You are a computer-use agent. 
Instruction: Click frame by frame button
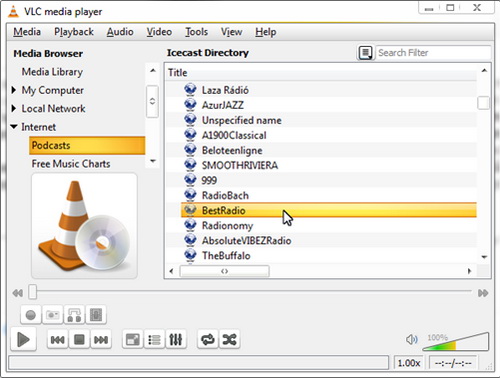tap(96, 315)
